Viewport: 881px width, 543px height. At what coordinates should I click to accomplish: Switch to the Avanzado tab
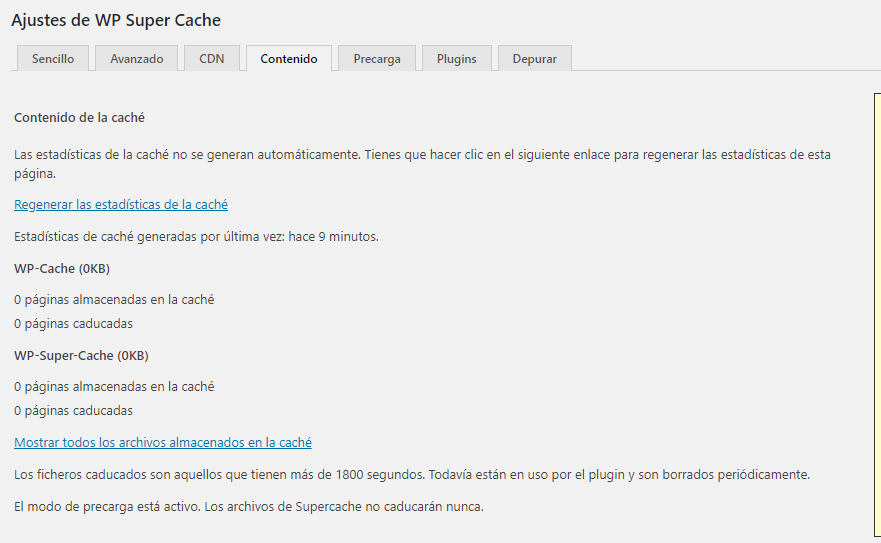(x=137, y=58)
